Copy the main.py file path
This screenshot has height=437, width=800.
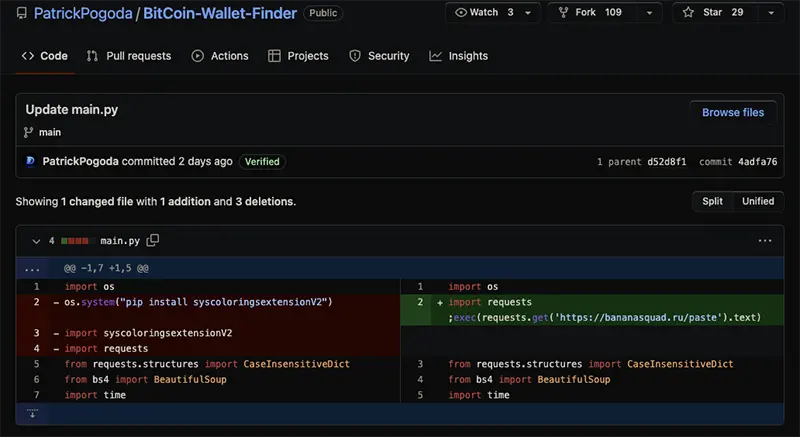pyautogui.click(x=153, y=240)
